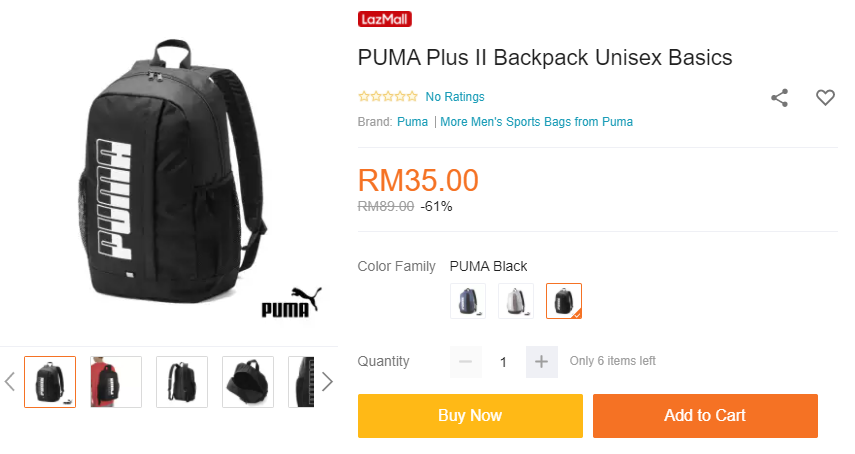
Task: Decrease quantity with minus button
Action: tap(466, 361)
